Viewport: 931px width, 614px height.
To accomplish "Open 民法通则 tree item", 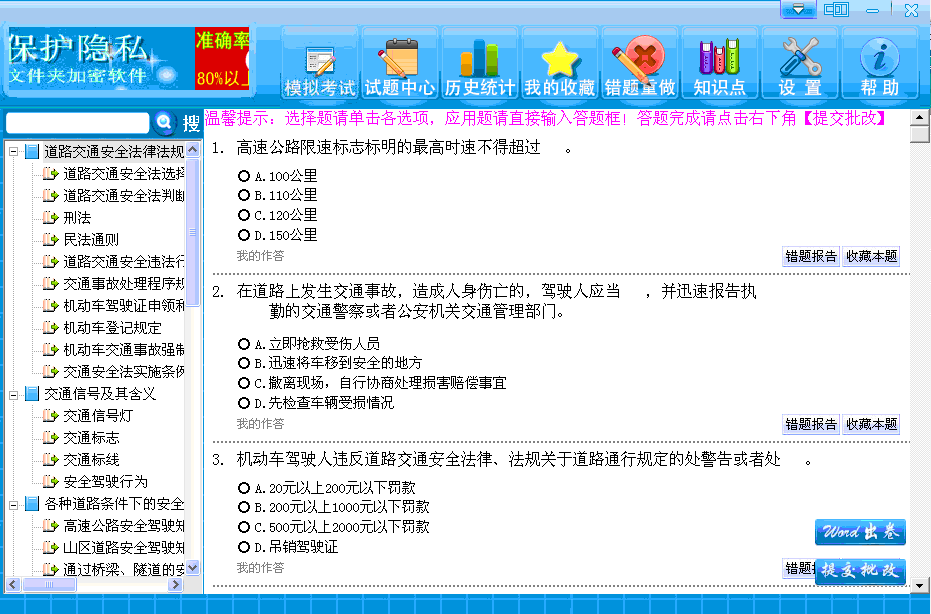I will 91,240.
